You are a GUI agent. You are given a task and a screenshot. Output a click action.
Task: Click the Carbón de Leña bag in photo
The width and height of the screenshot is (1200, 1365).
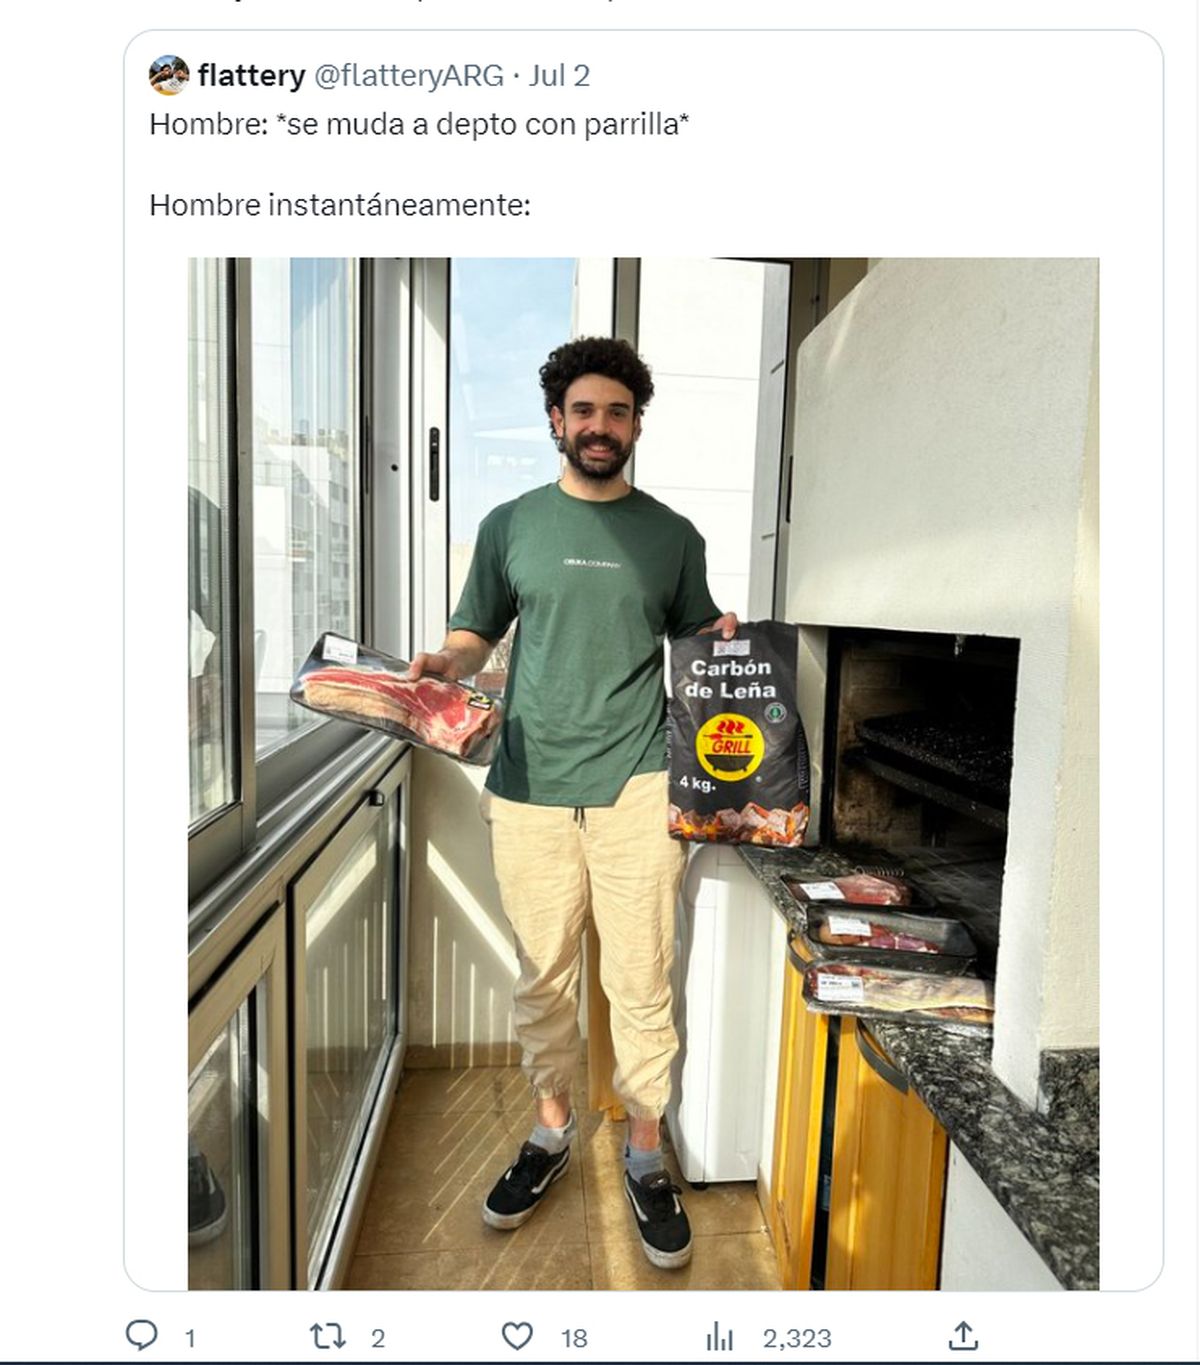click(739, 732)
